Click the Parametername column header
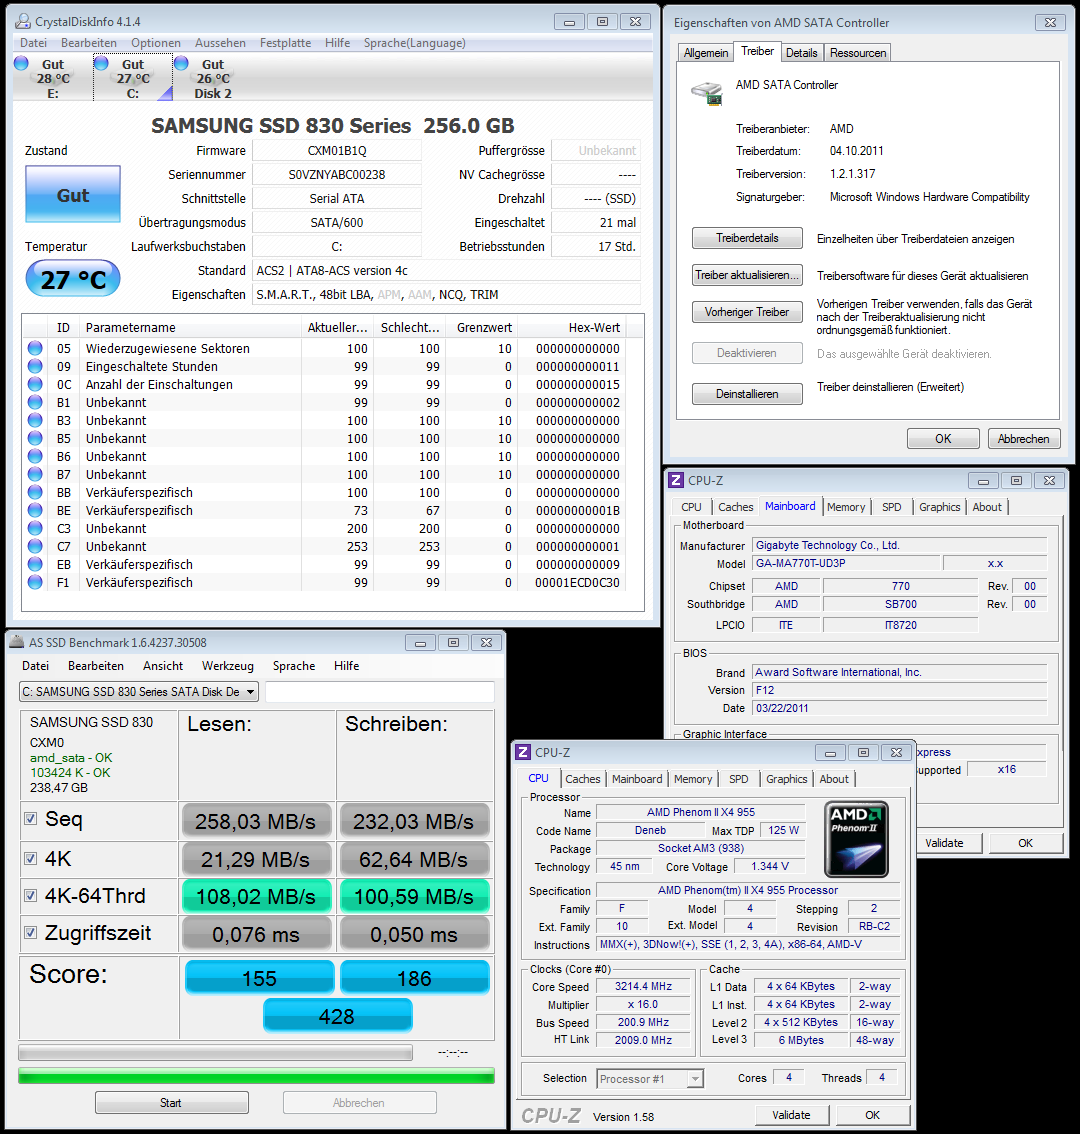 tap(191, 328)
